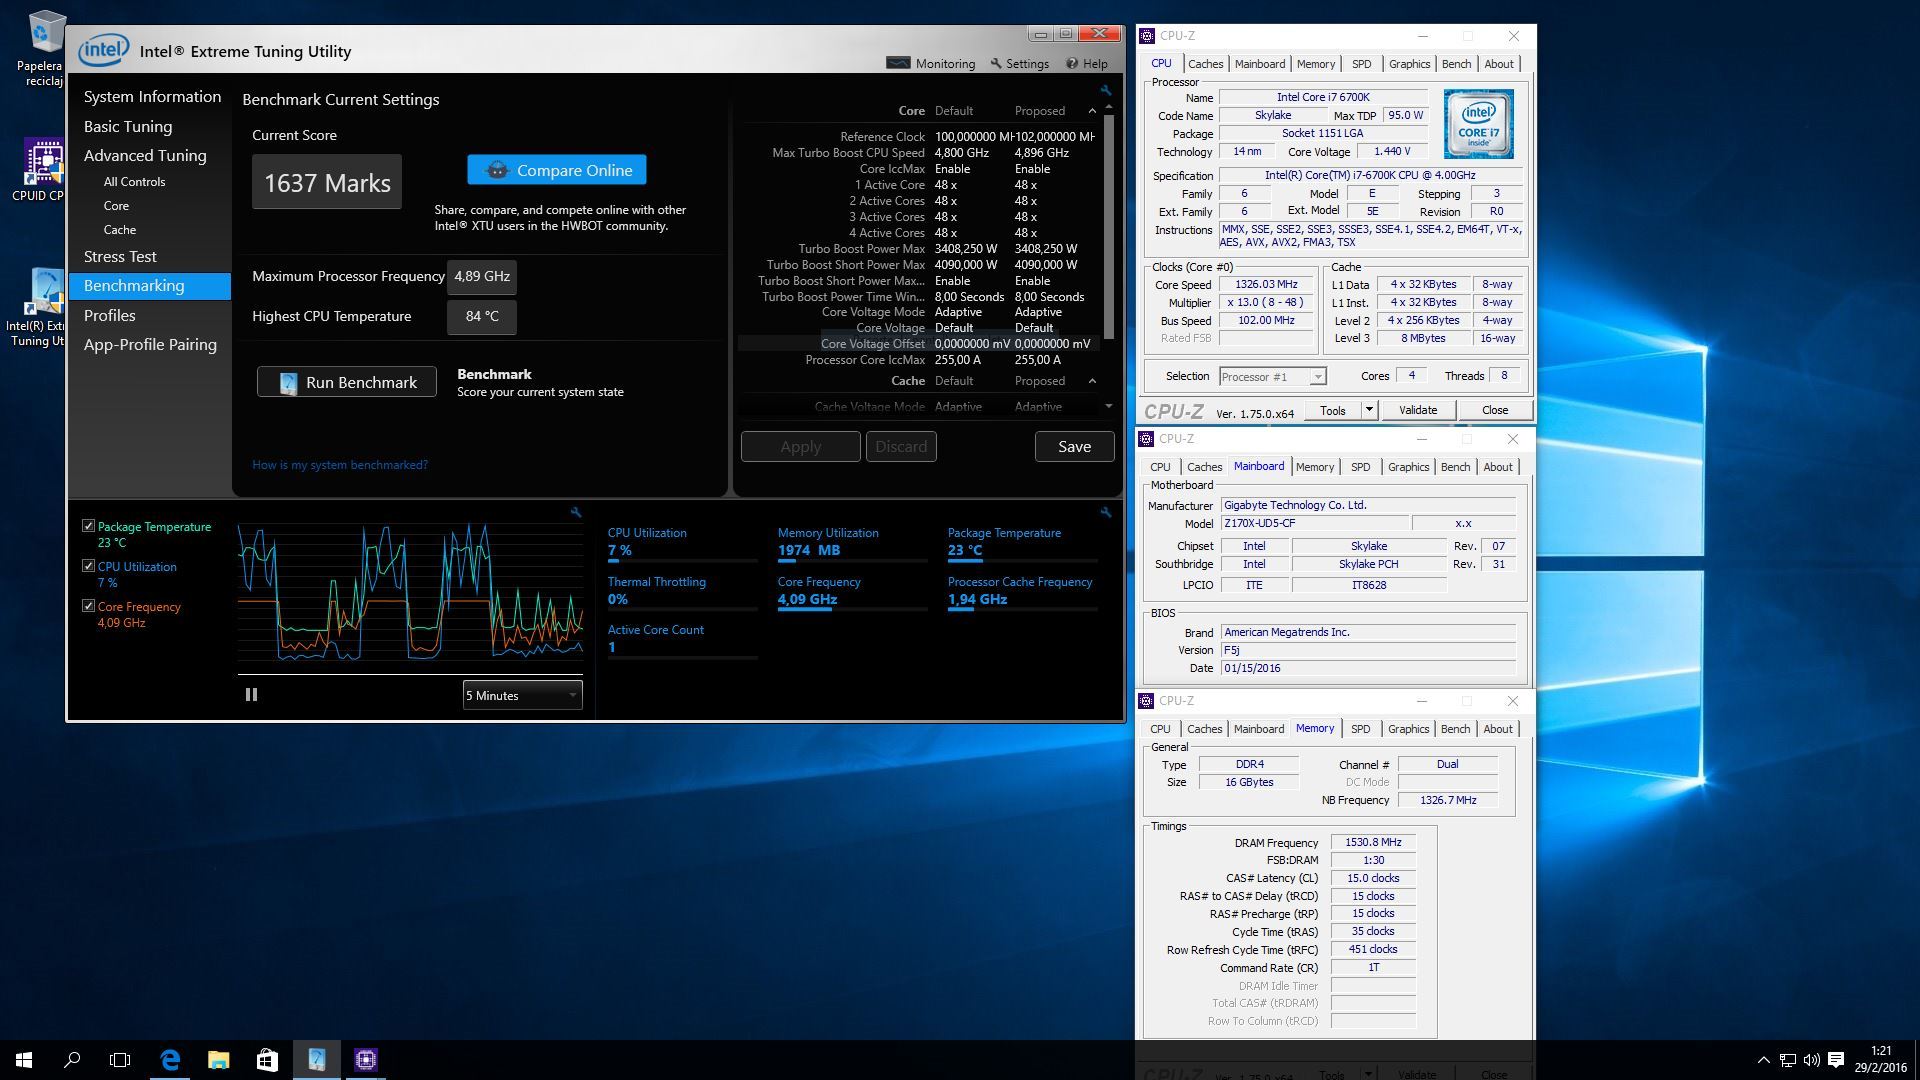Switch to XTU taskbar icon
The width and height of the screenshot is (1920, 1080).
pos(316,1060)
